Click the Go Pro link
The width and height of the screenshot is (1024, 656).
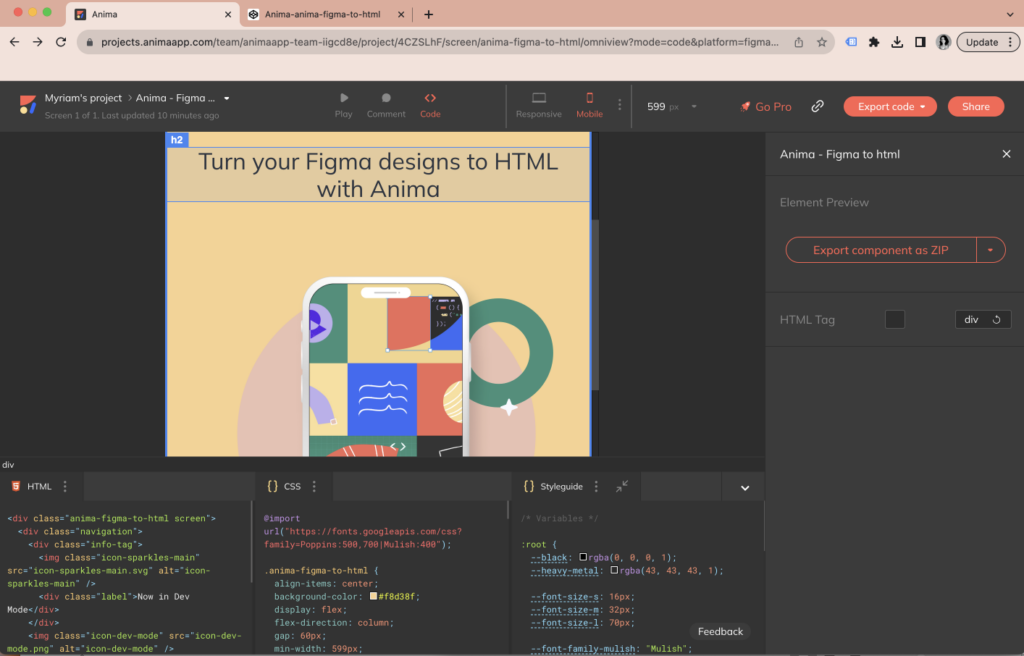click(x=766, y=106)
